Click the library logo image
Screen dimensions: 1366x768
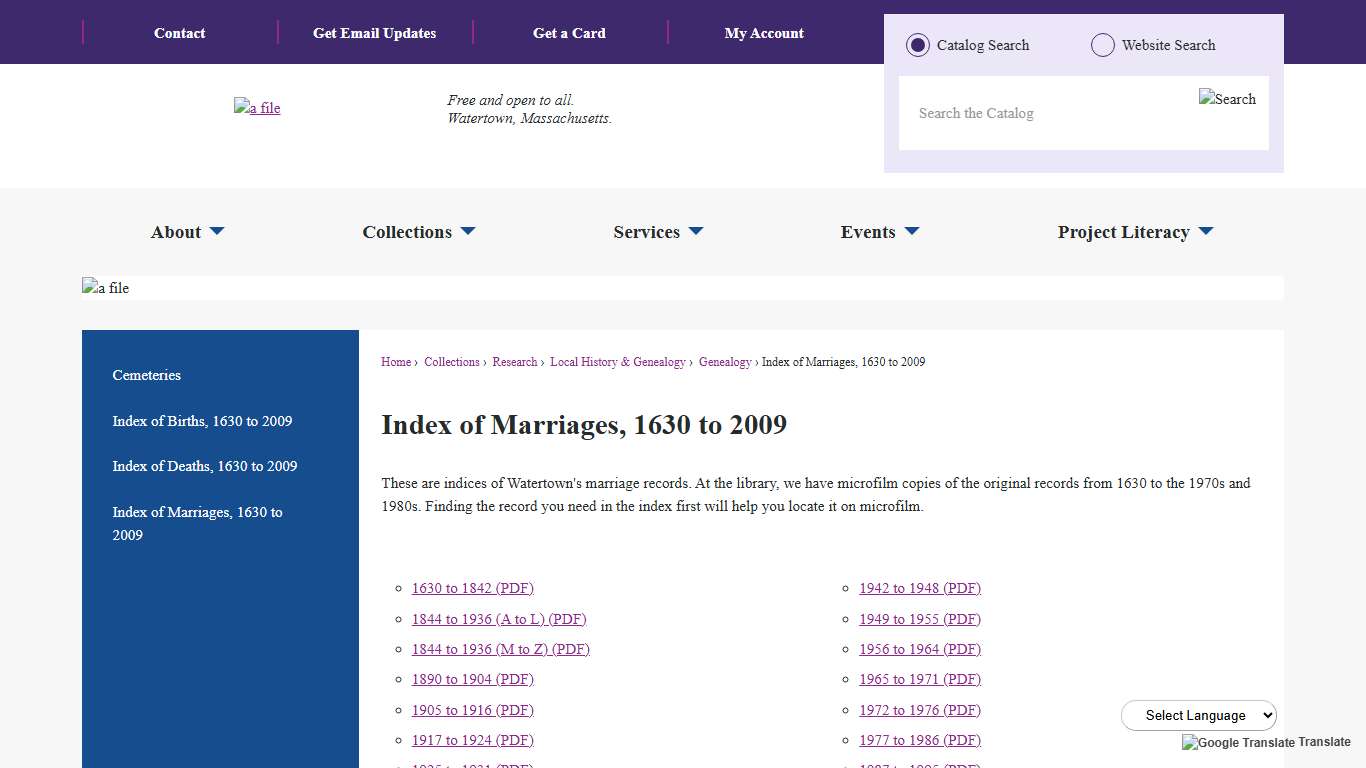[x=257, y=108]
